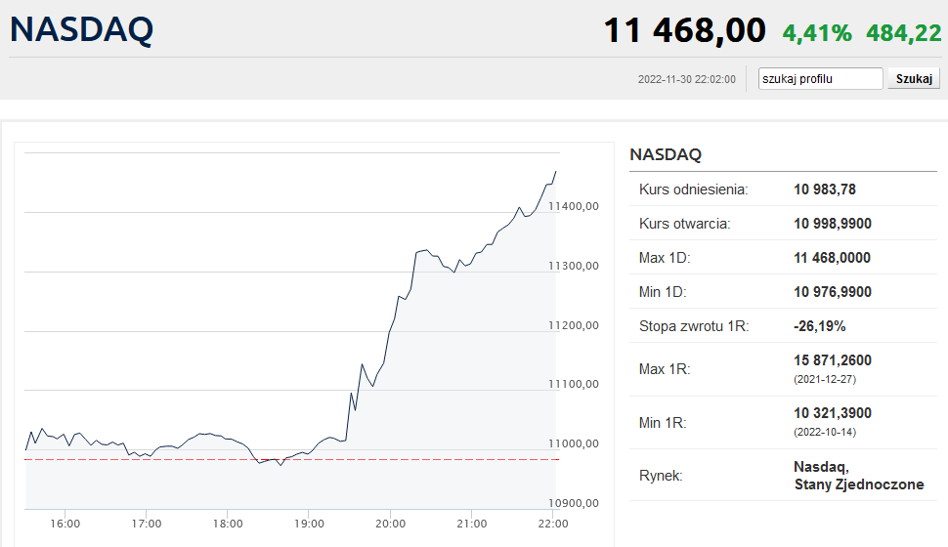This screenshot has width=948, height=547.
Task: Click the 'szukaj profilu' search field
Action: point(820,79)
